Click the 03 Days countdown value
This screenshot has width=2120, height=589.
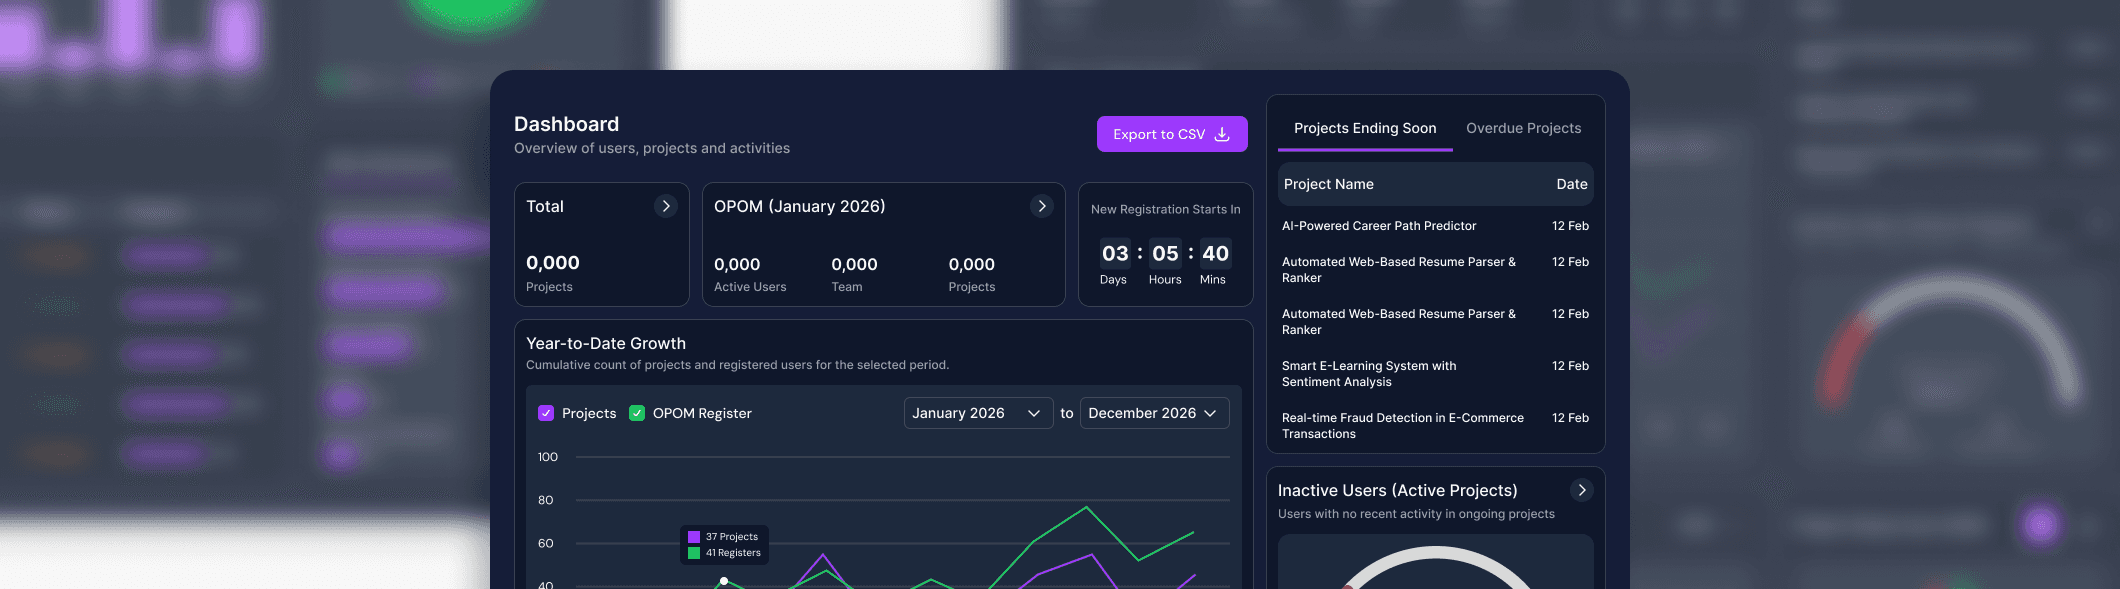pos(1115,253)
